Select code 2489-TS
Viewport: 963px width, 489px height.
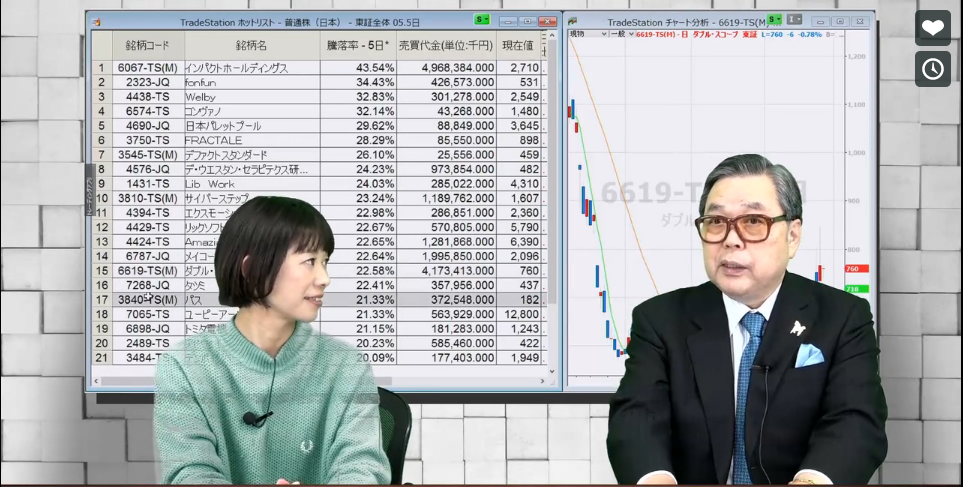147,343
